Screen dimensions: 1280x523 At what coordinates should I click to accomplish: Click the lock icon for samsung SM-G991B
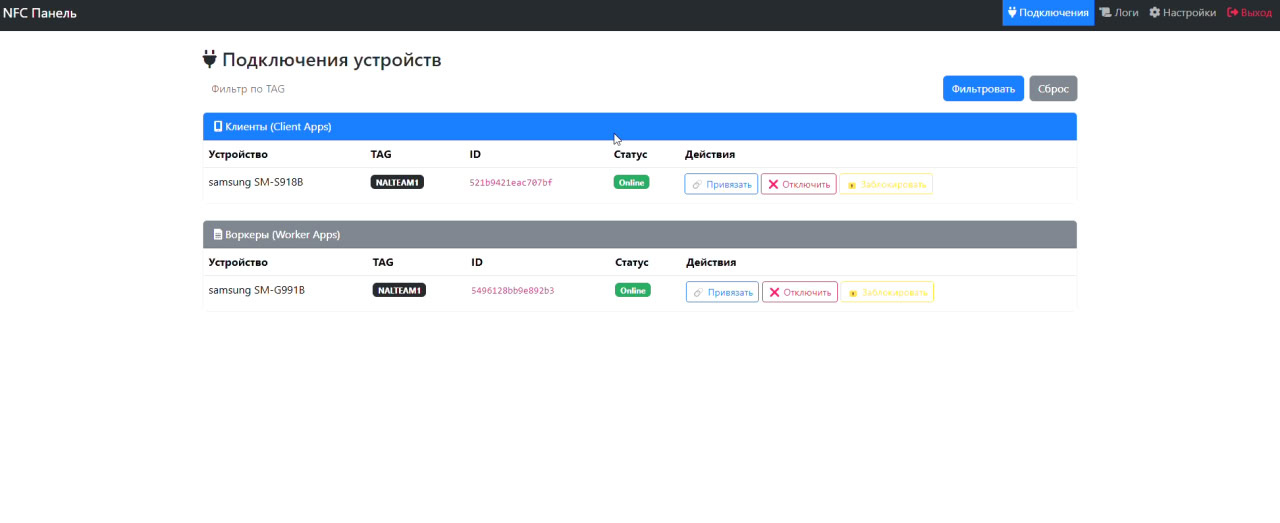click(x=853, y=293)
